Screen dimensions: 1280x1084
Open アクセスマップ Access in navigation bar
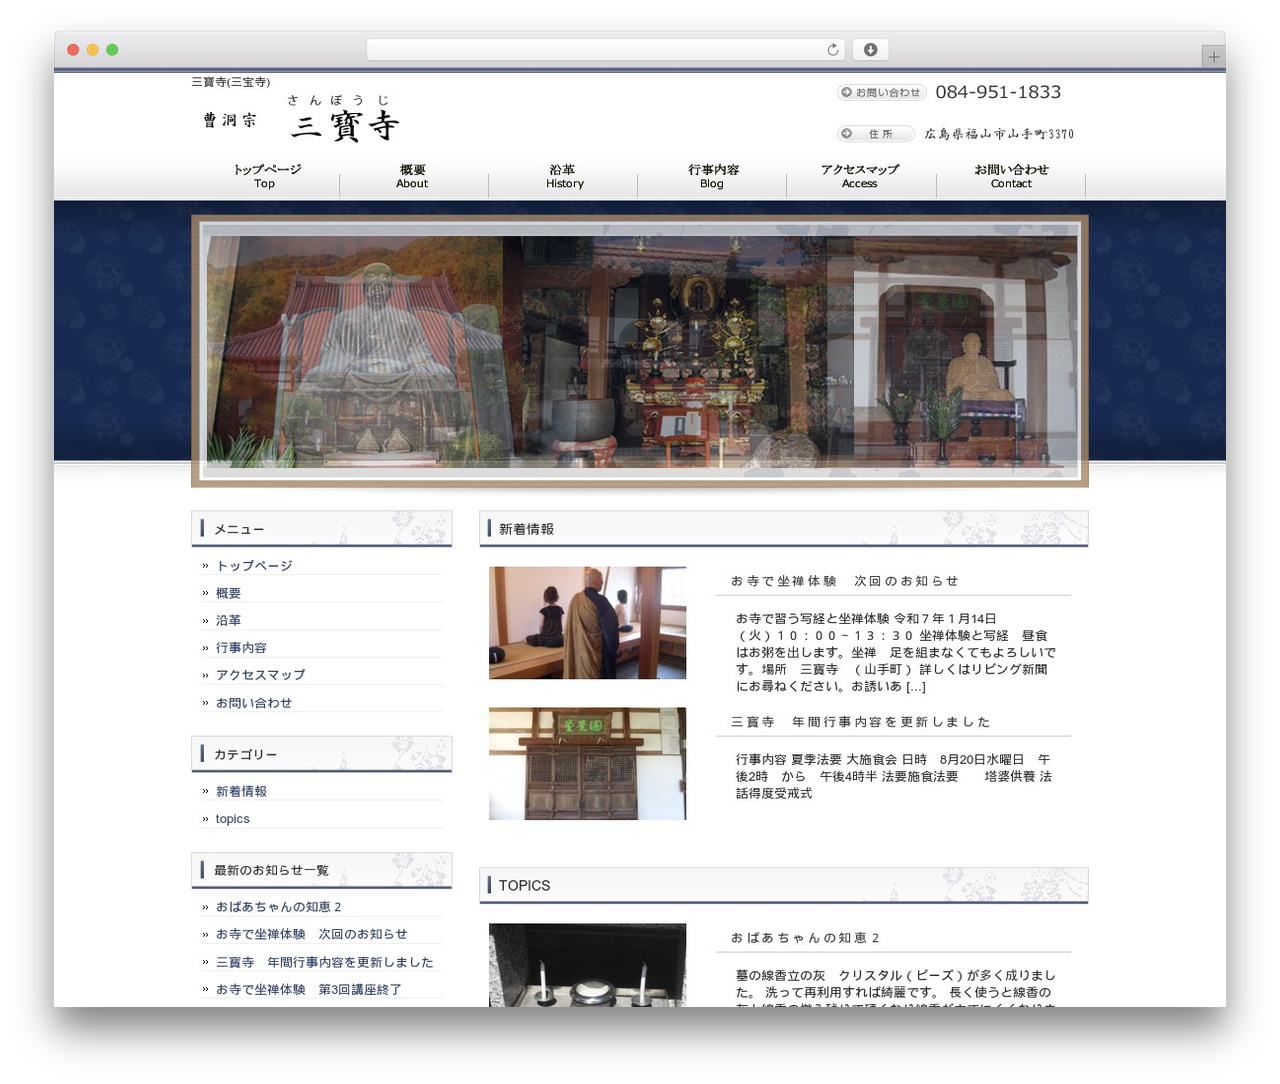[x=860, y=176]
